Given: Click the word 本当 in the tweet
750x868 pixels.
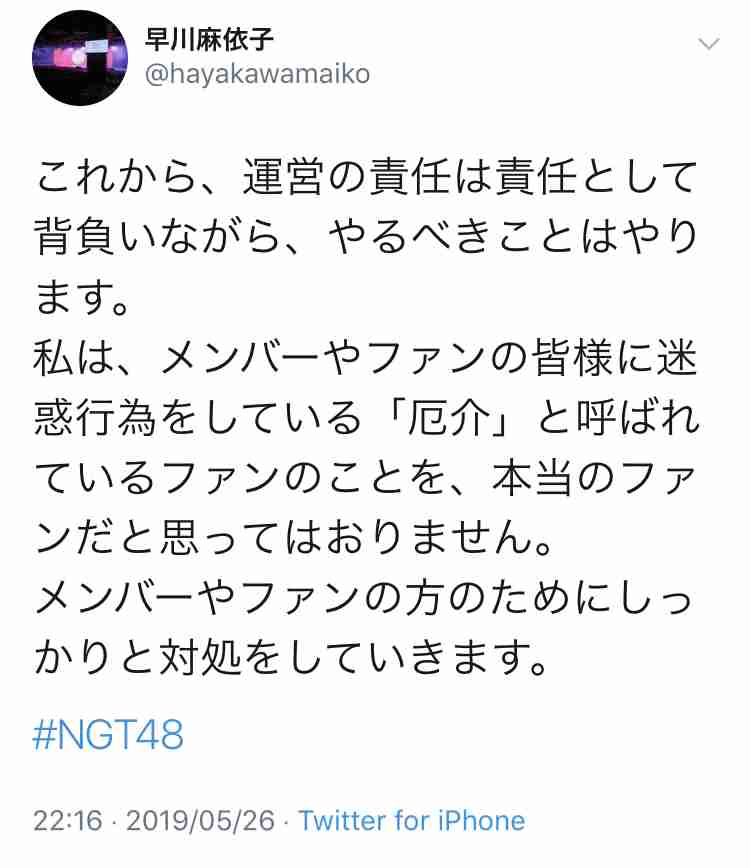Looking at the screenshot, I should [x=532, y=478].
